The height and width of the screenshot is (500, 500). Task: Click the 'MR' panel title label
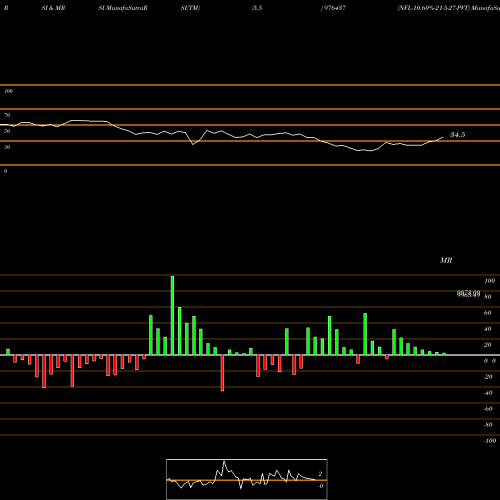pyautogui.click(x=446, y=260)
